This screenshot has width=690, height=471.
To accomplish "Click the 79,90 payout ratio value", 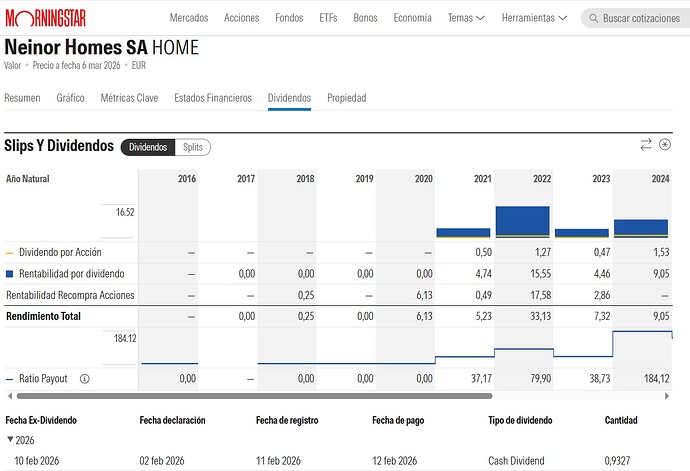I will click(540, 379).
